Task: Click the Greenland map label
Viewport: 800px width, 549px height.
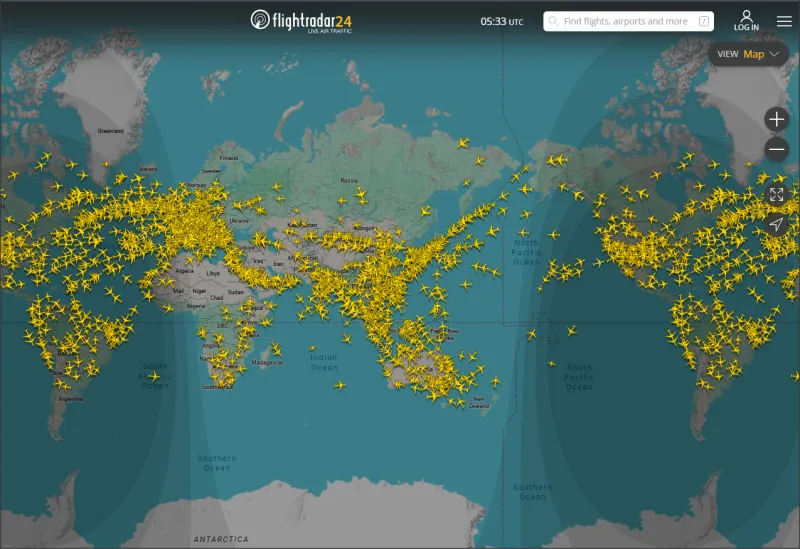Action: point(110,131)
